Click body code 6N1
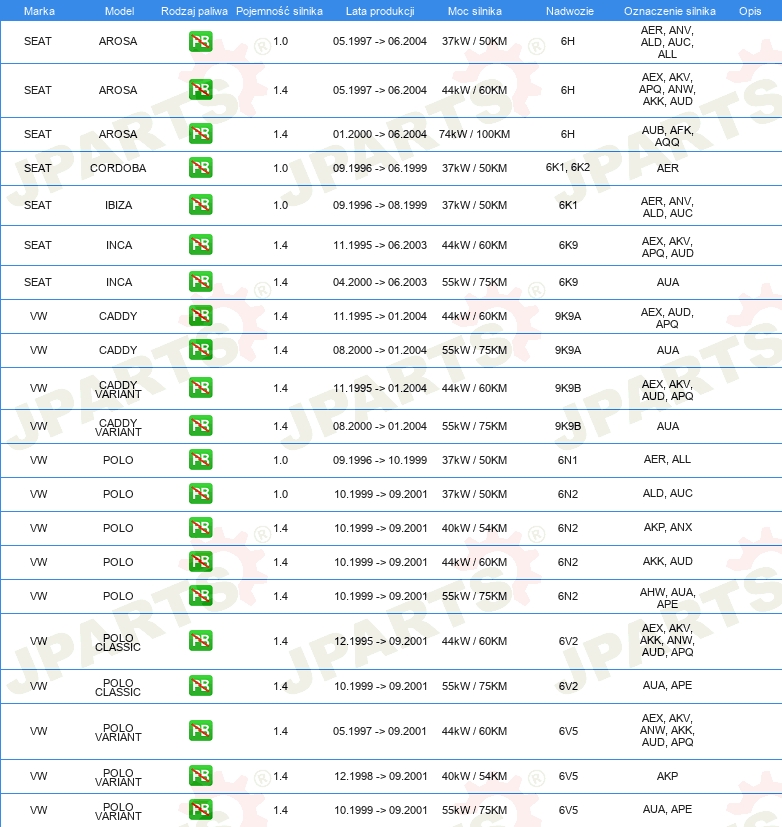This screenshot has height=827, width=782. click(568, 460)
